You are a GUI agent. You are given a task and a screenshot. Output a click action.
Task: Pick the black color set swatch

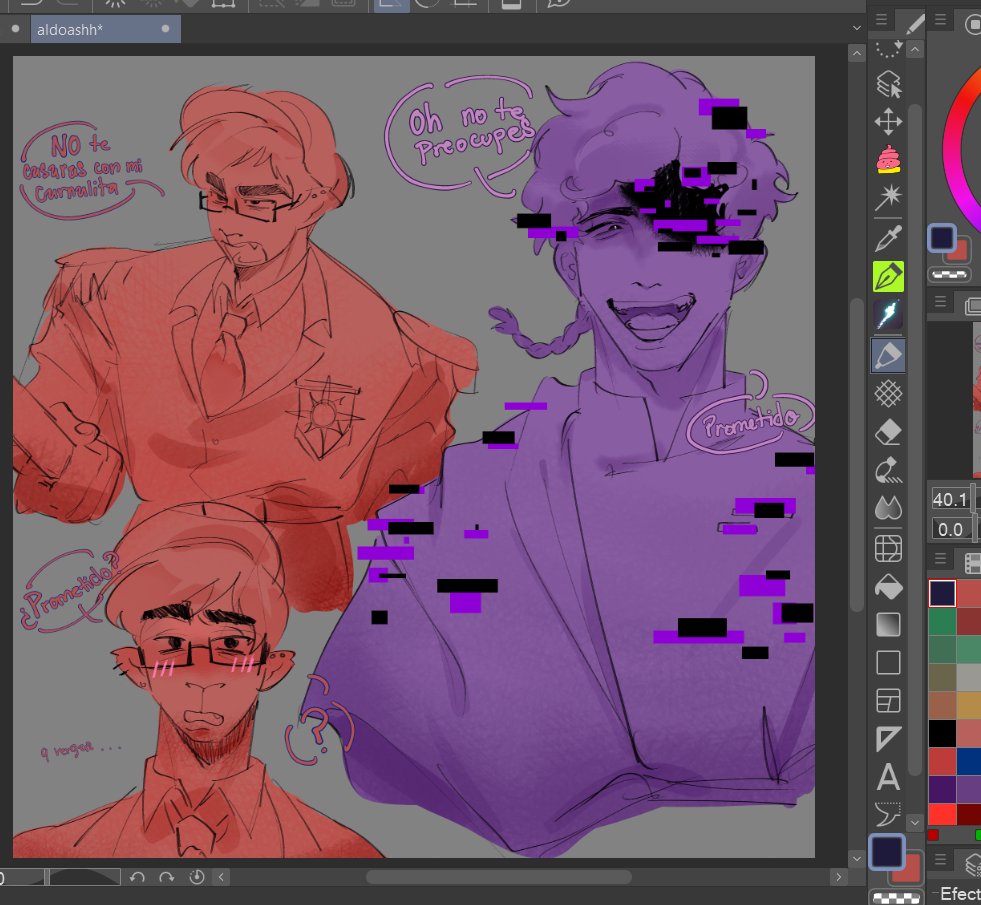pyautogui.click(x=942, y=734)
